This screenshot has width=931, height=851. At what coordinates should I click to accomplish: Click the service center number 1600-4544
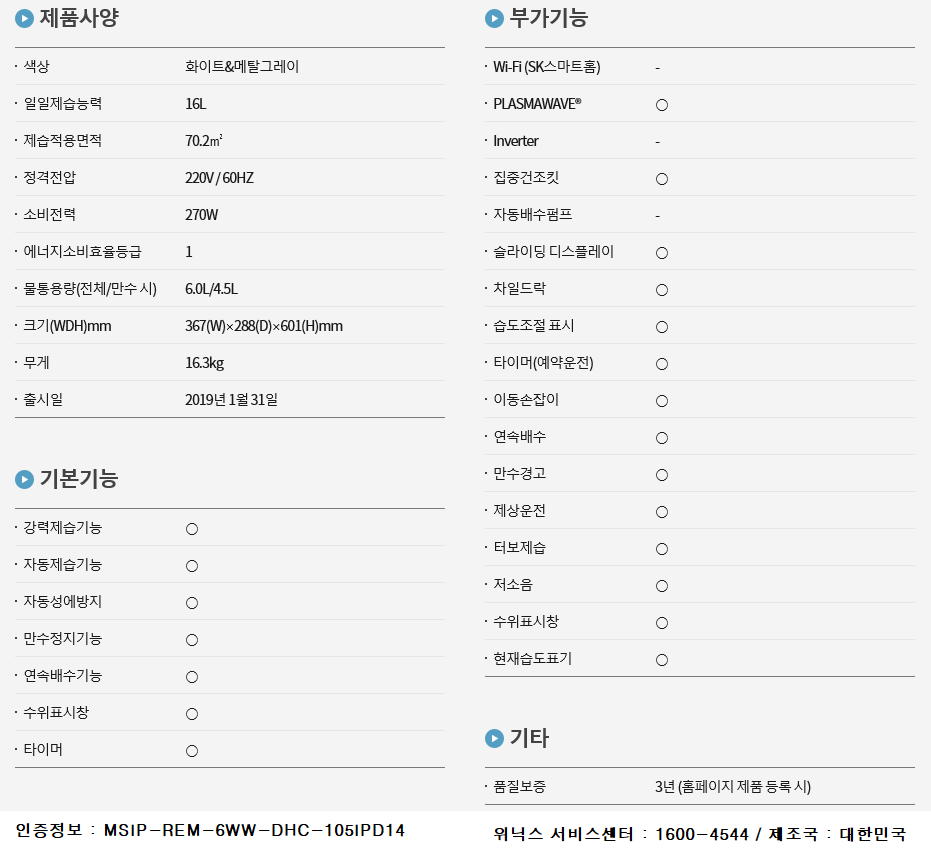702,834
